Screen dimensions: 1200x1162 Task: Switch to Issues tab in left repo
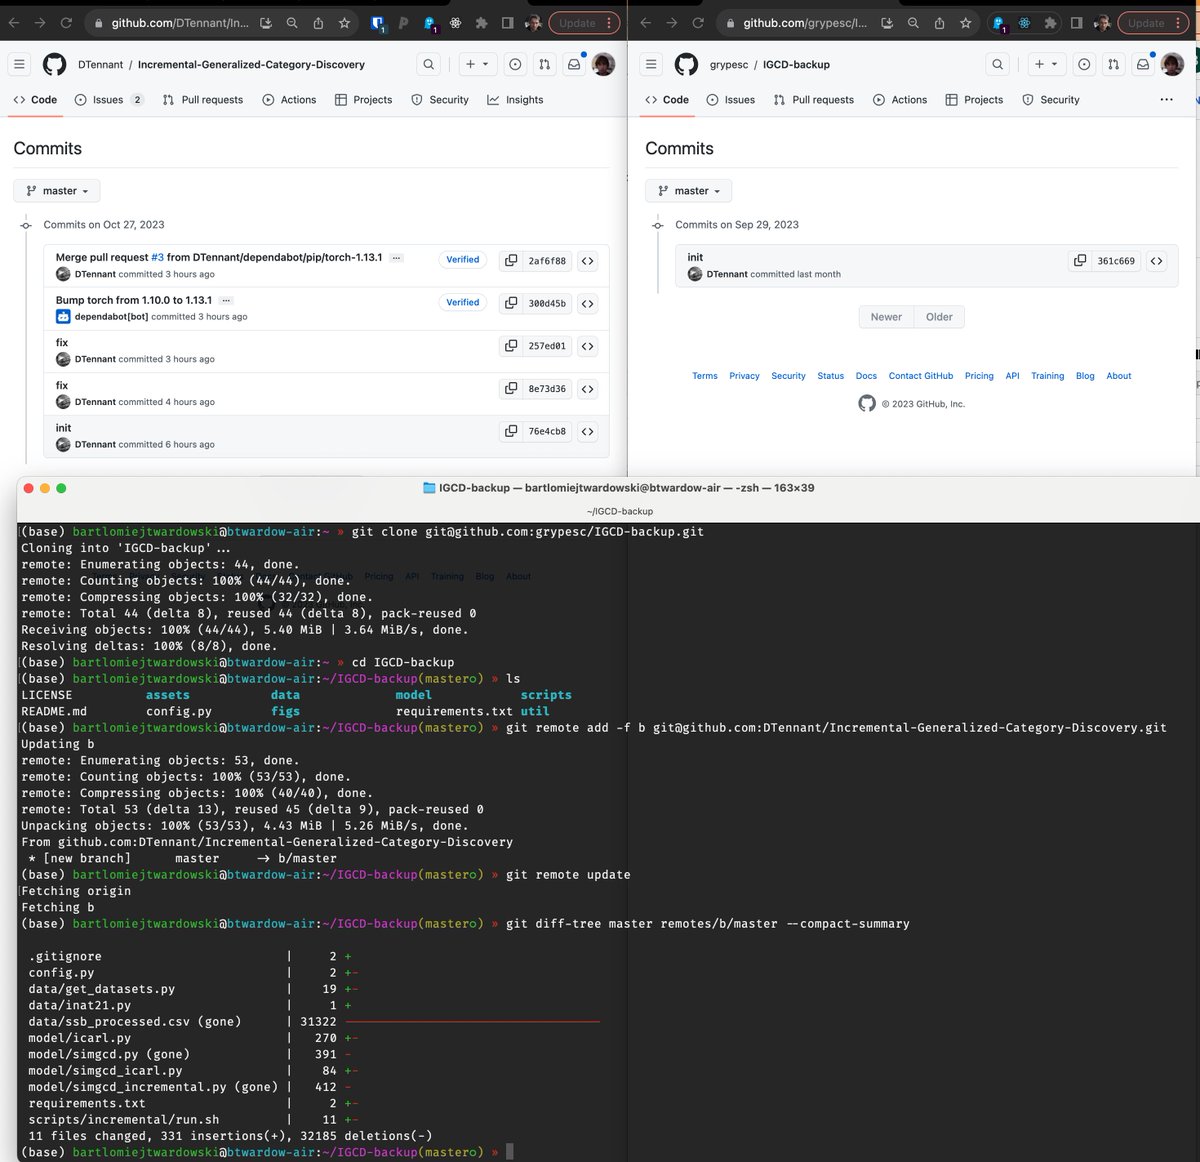coord(109,100)
